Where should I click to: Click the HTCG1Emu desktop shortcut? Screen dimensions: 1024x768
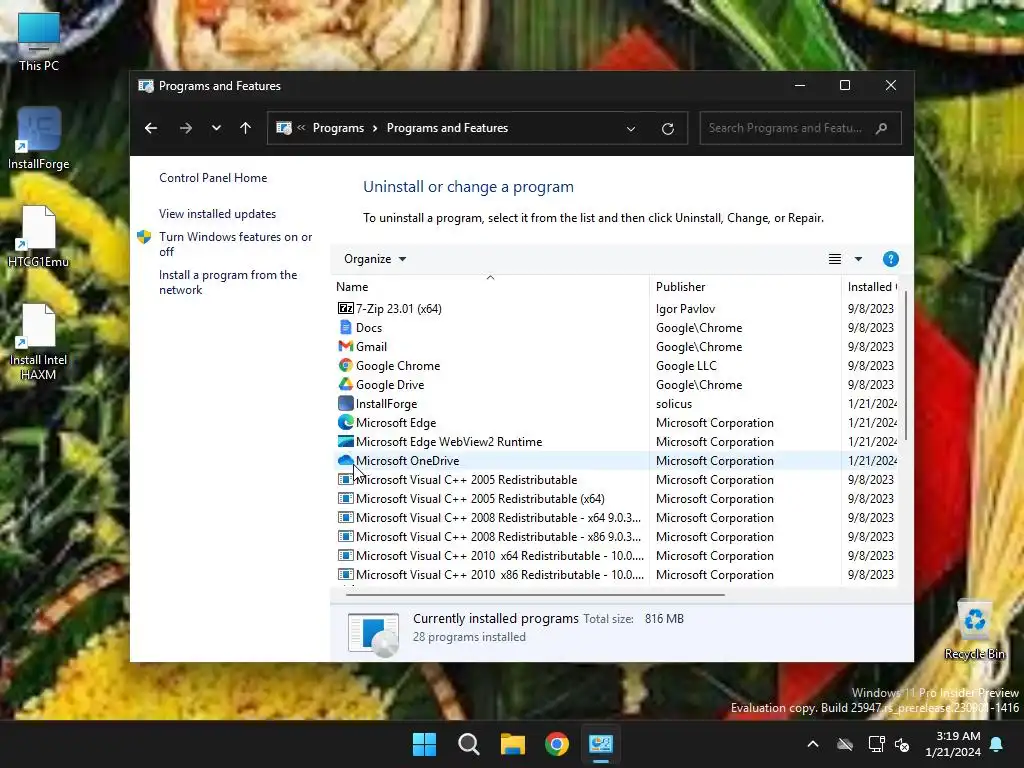tap(39, 236)
